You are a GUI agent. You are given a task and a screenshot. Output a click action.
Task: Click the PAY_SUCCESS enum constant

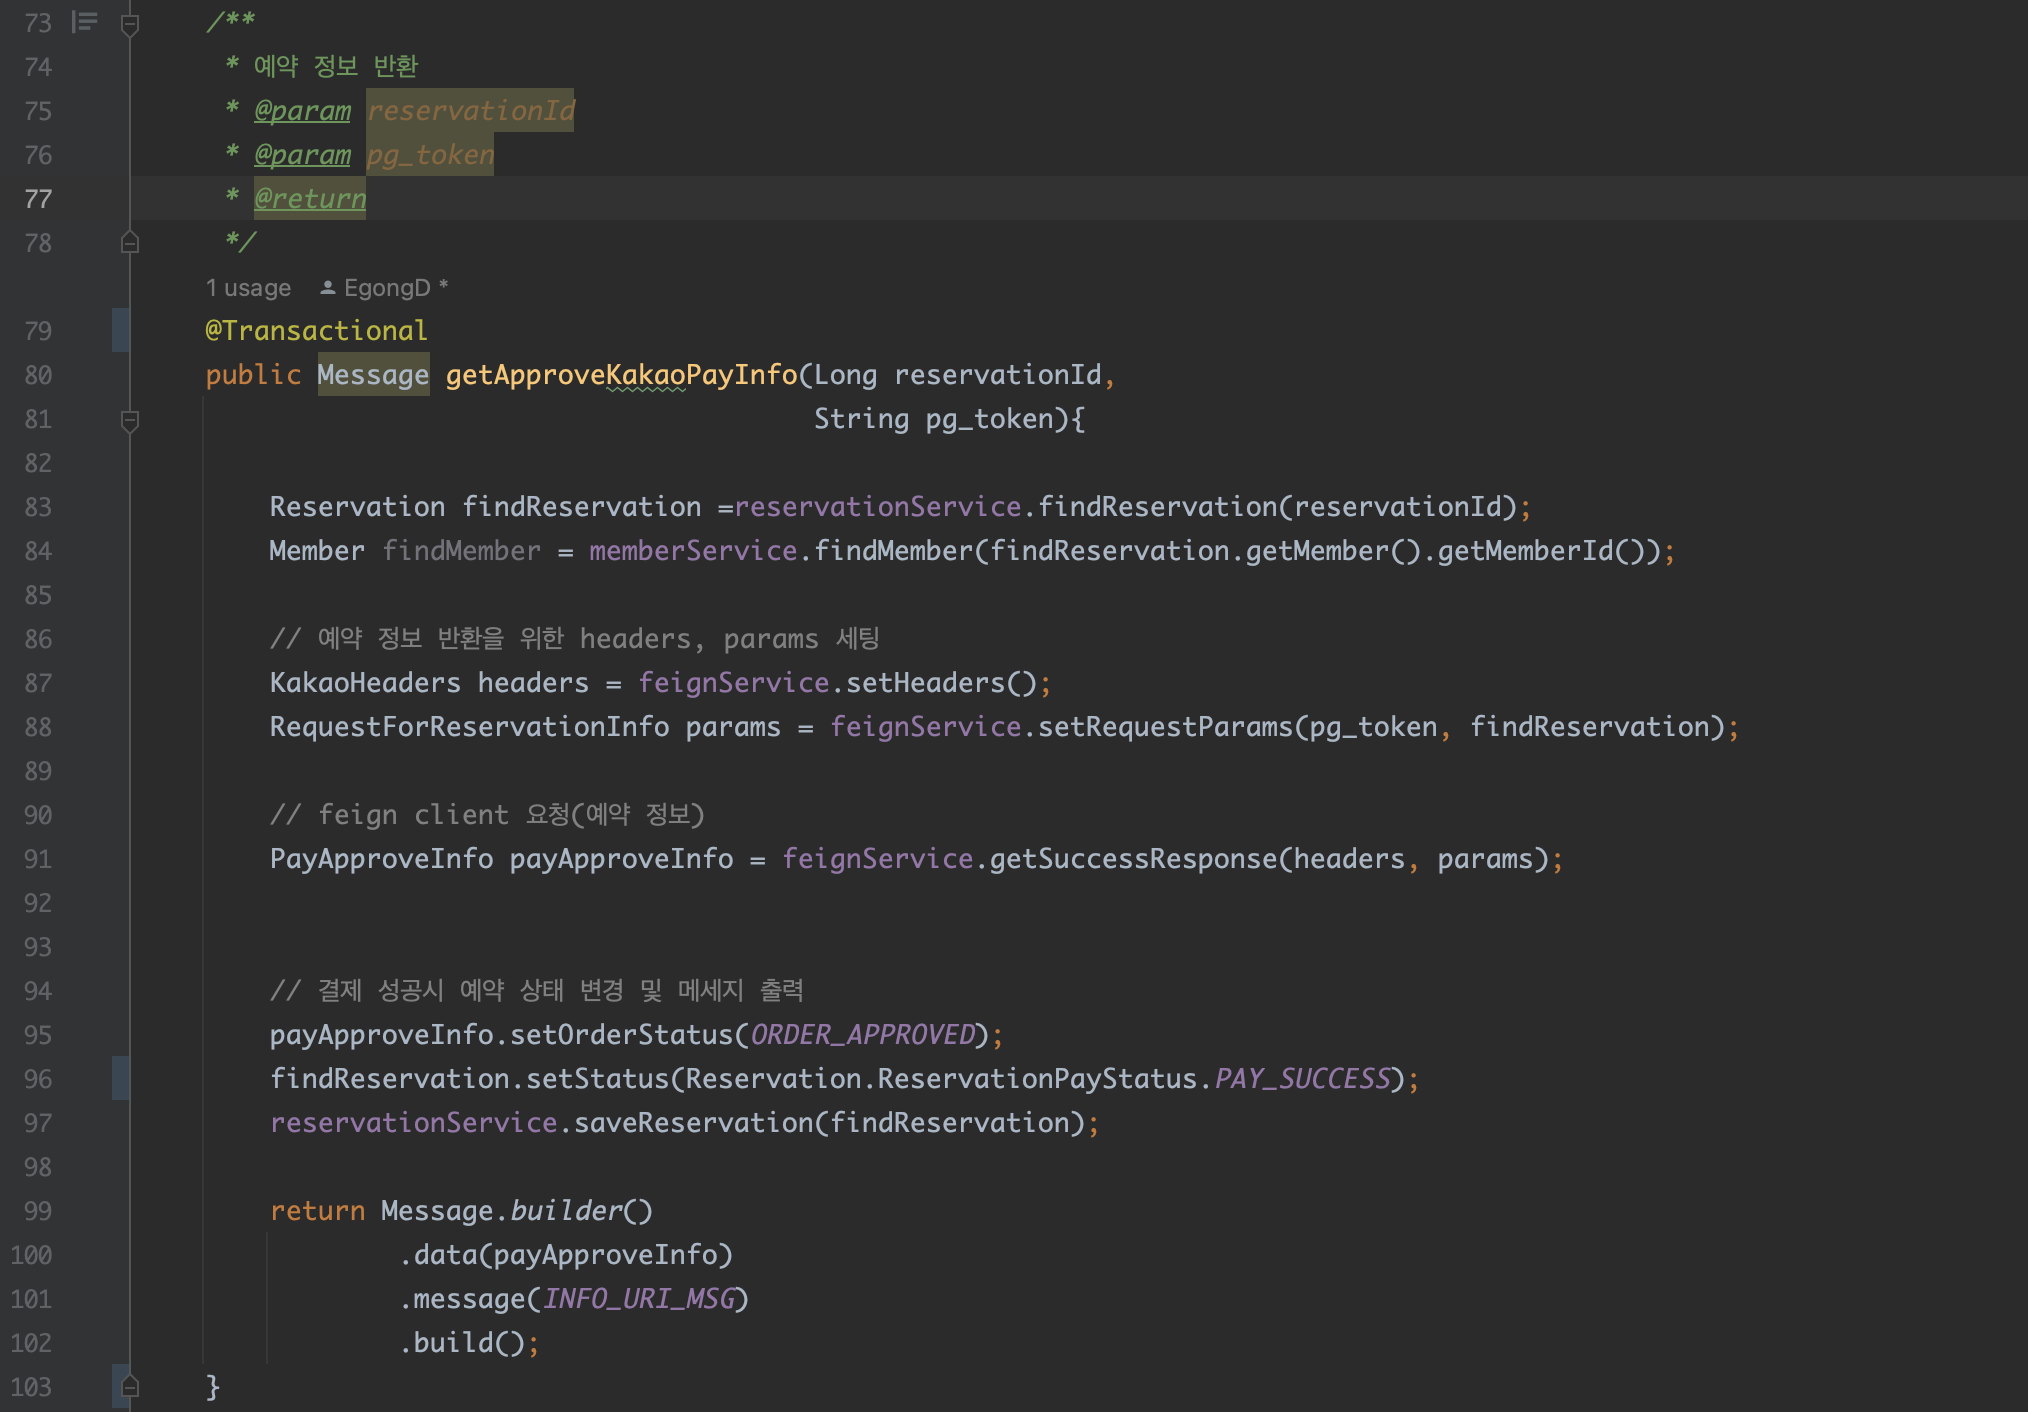tap(1302, 1079)
